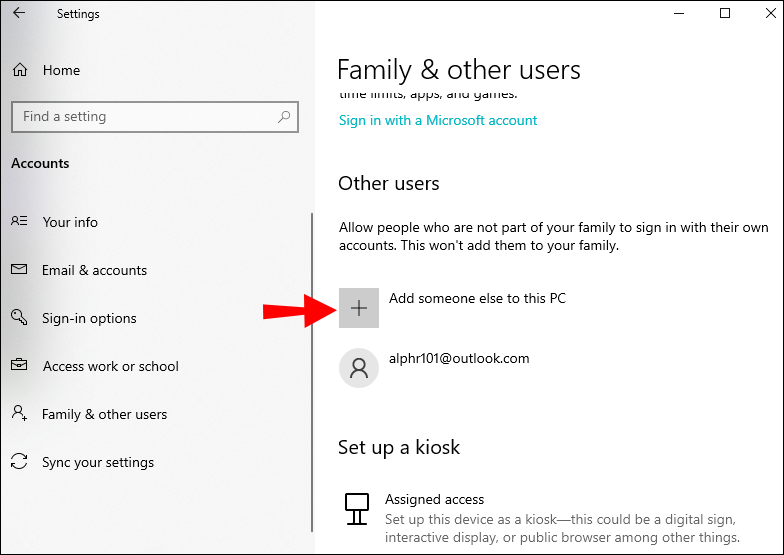Click the search magnifier icon
This screenshot has width=784, height=555.
pos(285,117)
